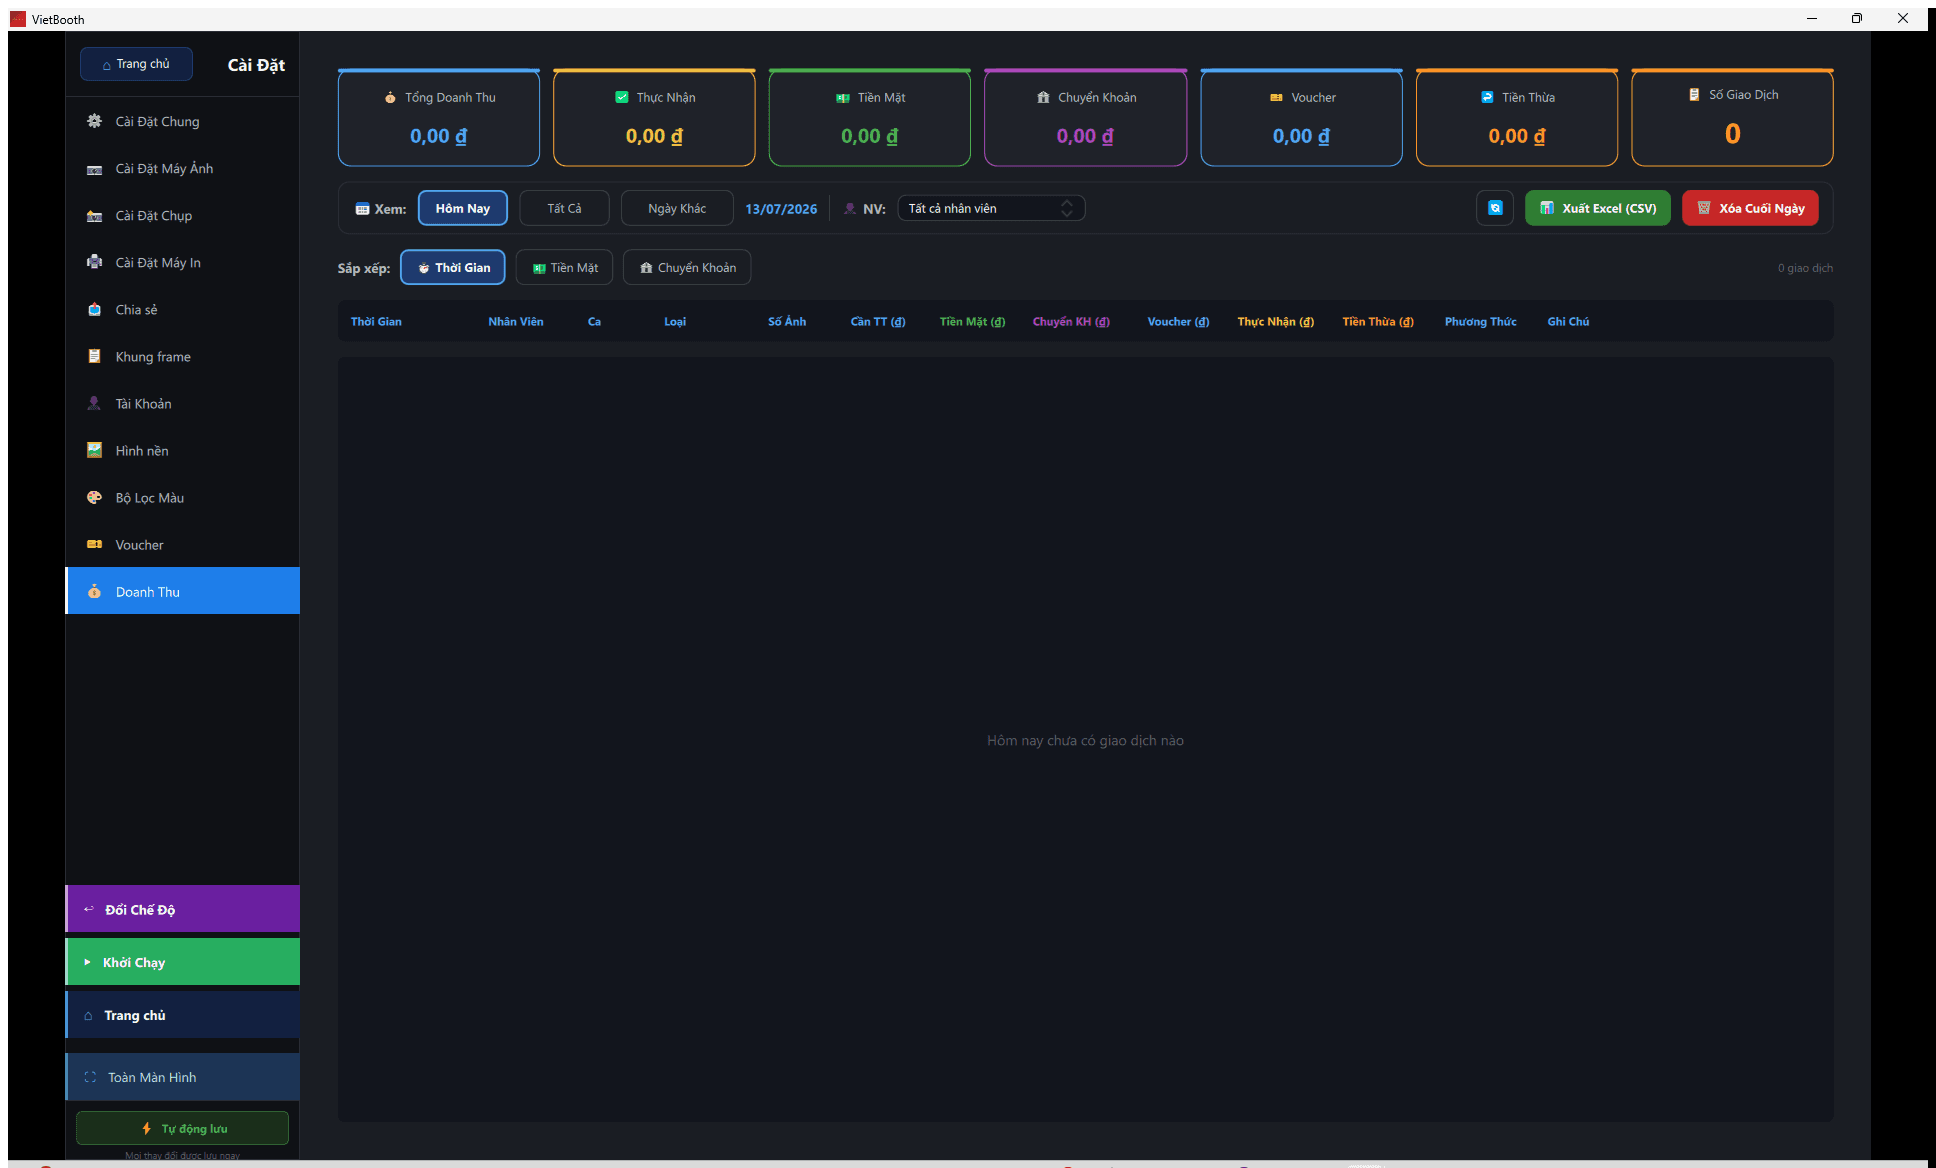
Task: Expand the Tất cả nhân viên dropdown
Action: pos(990,208)
